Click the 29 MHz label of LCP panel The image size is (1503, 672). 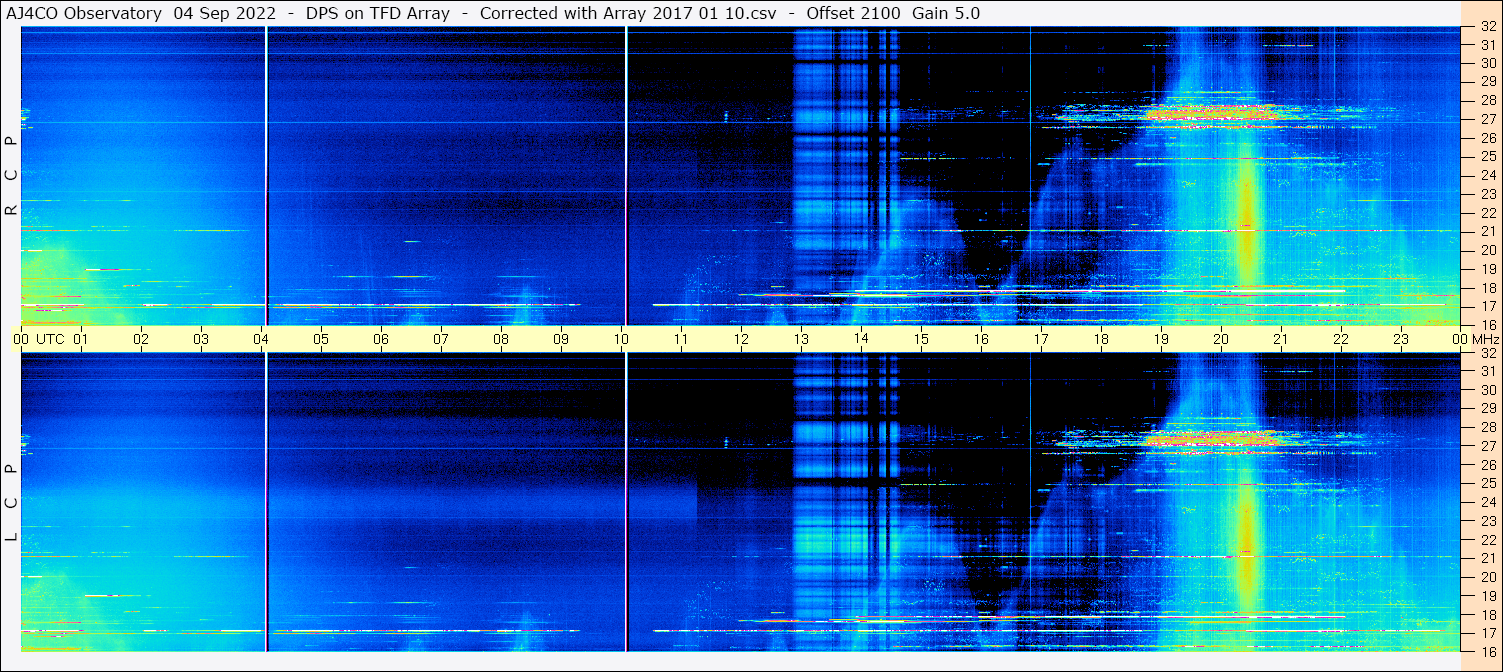[1487, 409]
